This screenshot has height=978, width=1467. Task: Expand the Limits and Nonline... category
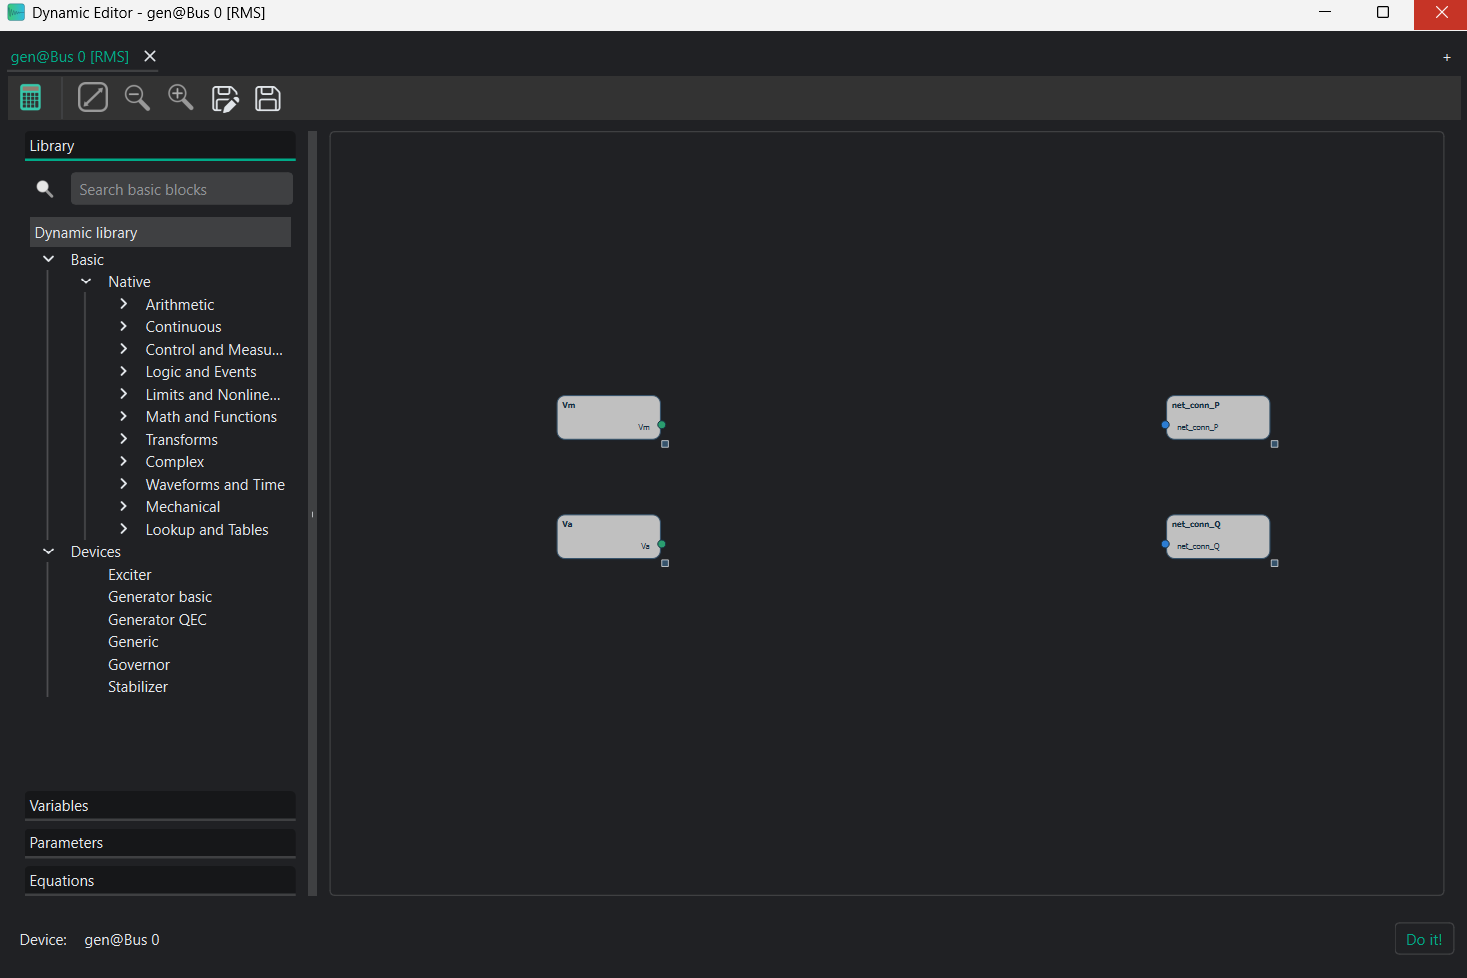pyautogui.click(x=123, y=394)
